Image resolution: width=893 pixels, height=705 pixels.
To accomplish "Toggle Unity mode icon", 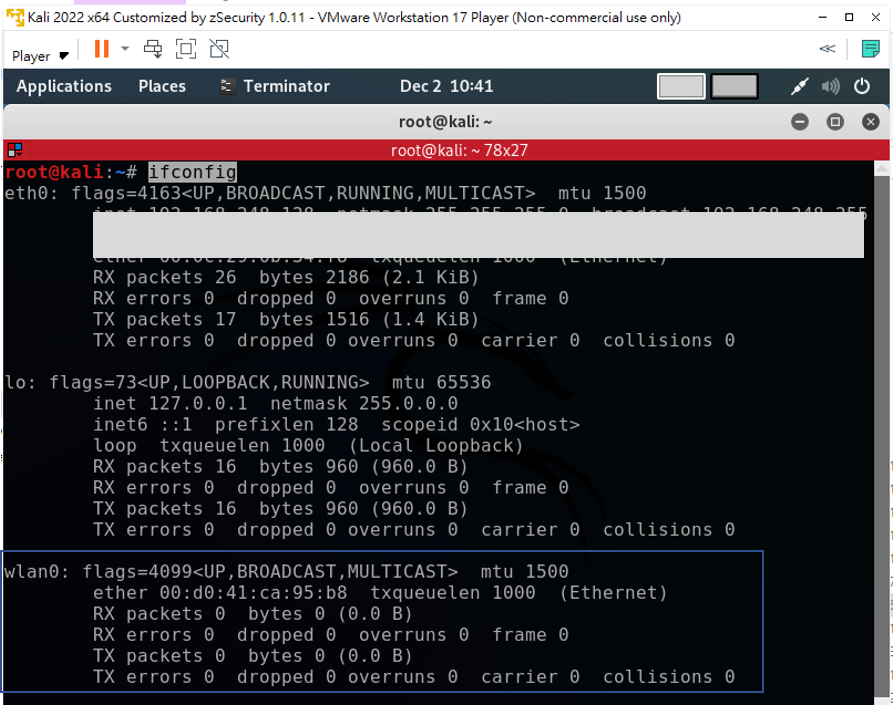I will (x=218, y=49).
